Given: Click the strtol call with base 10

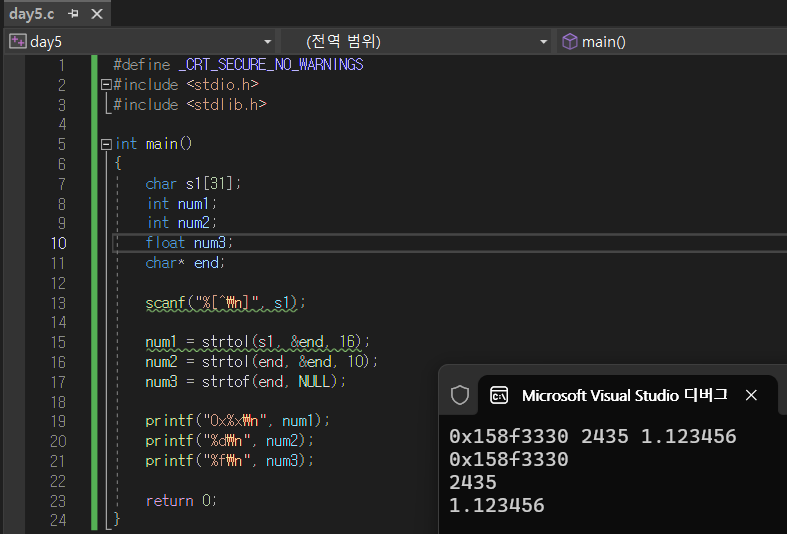Looking at the screenshot, I should click(x=290, y=362).
